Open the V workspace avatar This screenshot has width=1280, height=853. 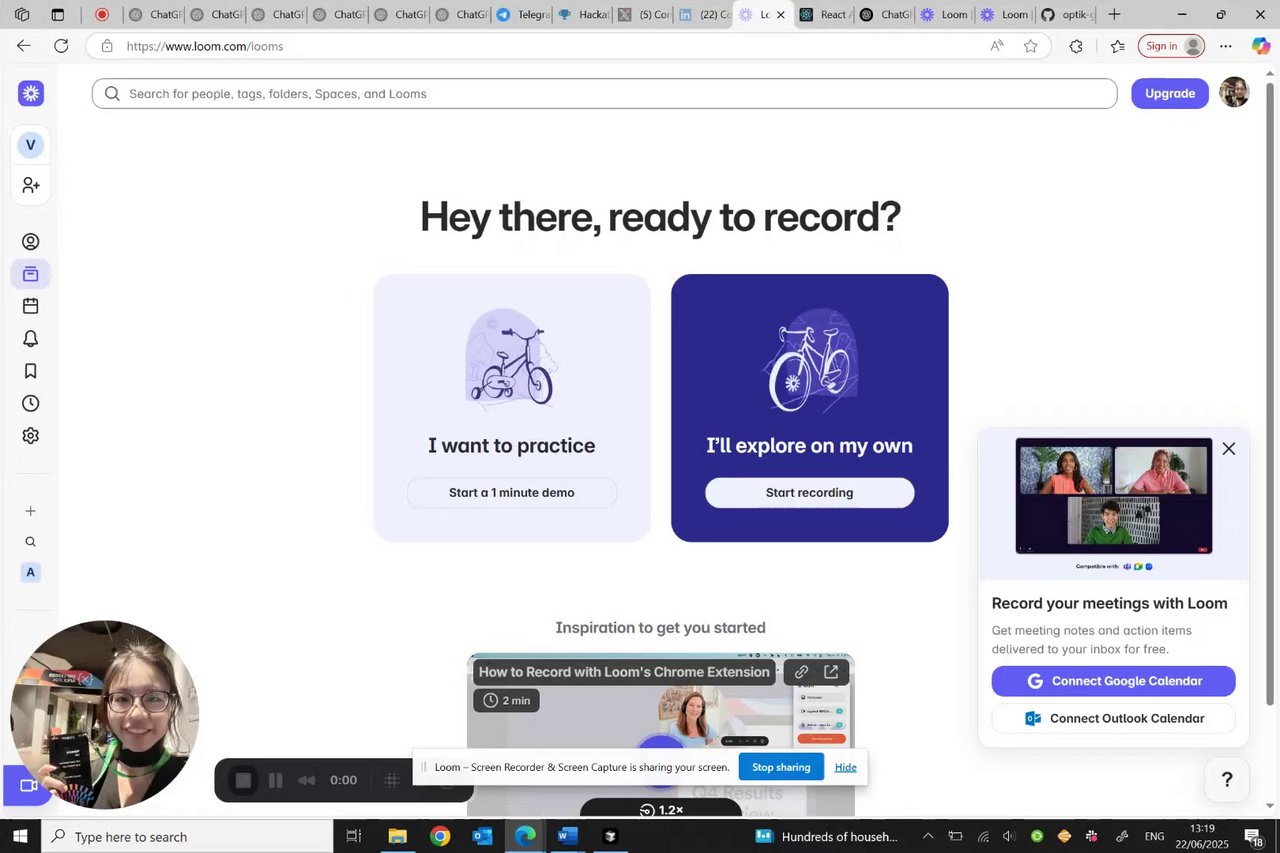[x=30, y=145]
